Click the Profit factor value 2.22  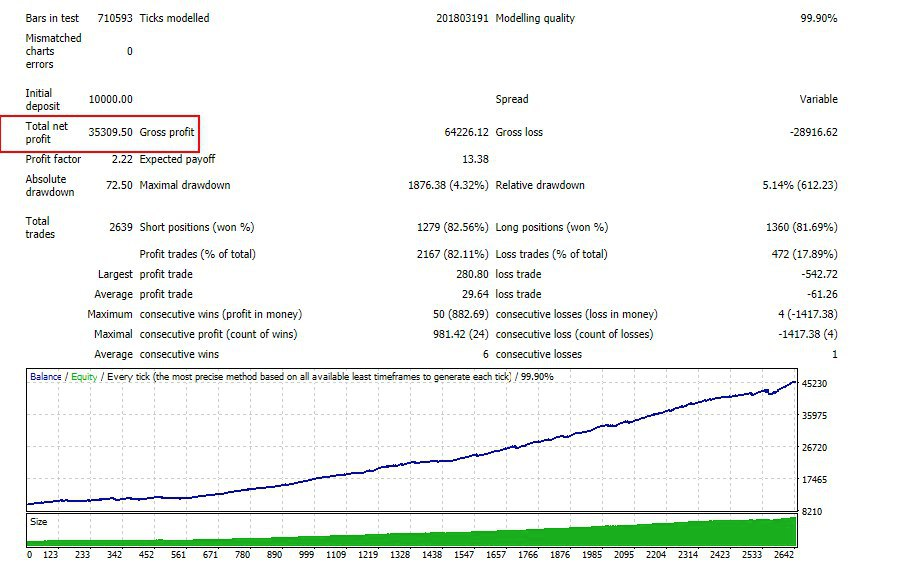click(x=122, y=159)
